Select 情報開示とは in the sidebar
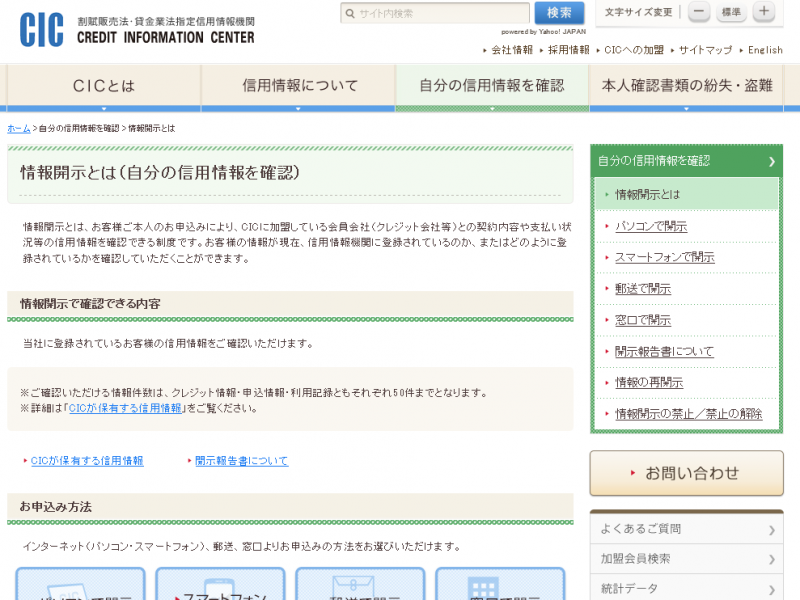Screen dimensions: 800x600 pyautogui.click(x=686, y=194)
